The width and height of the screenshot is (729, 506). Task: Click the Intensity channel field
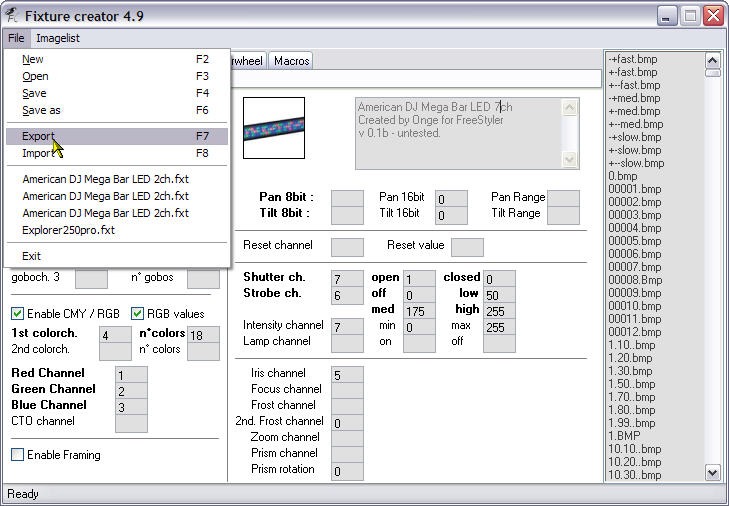(x=347, y=327)
